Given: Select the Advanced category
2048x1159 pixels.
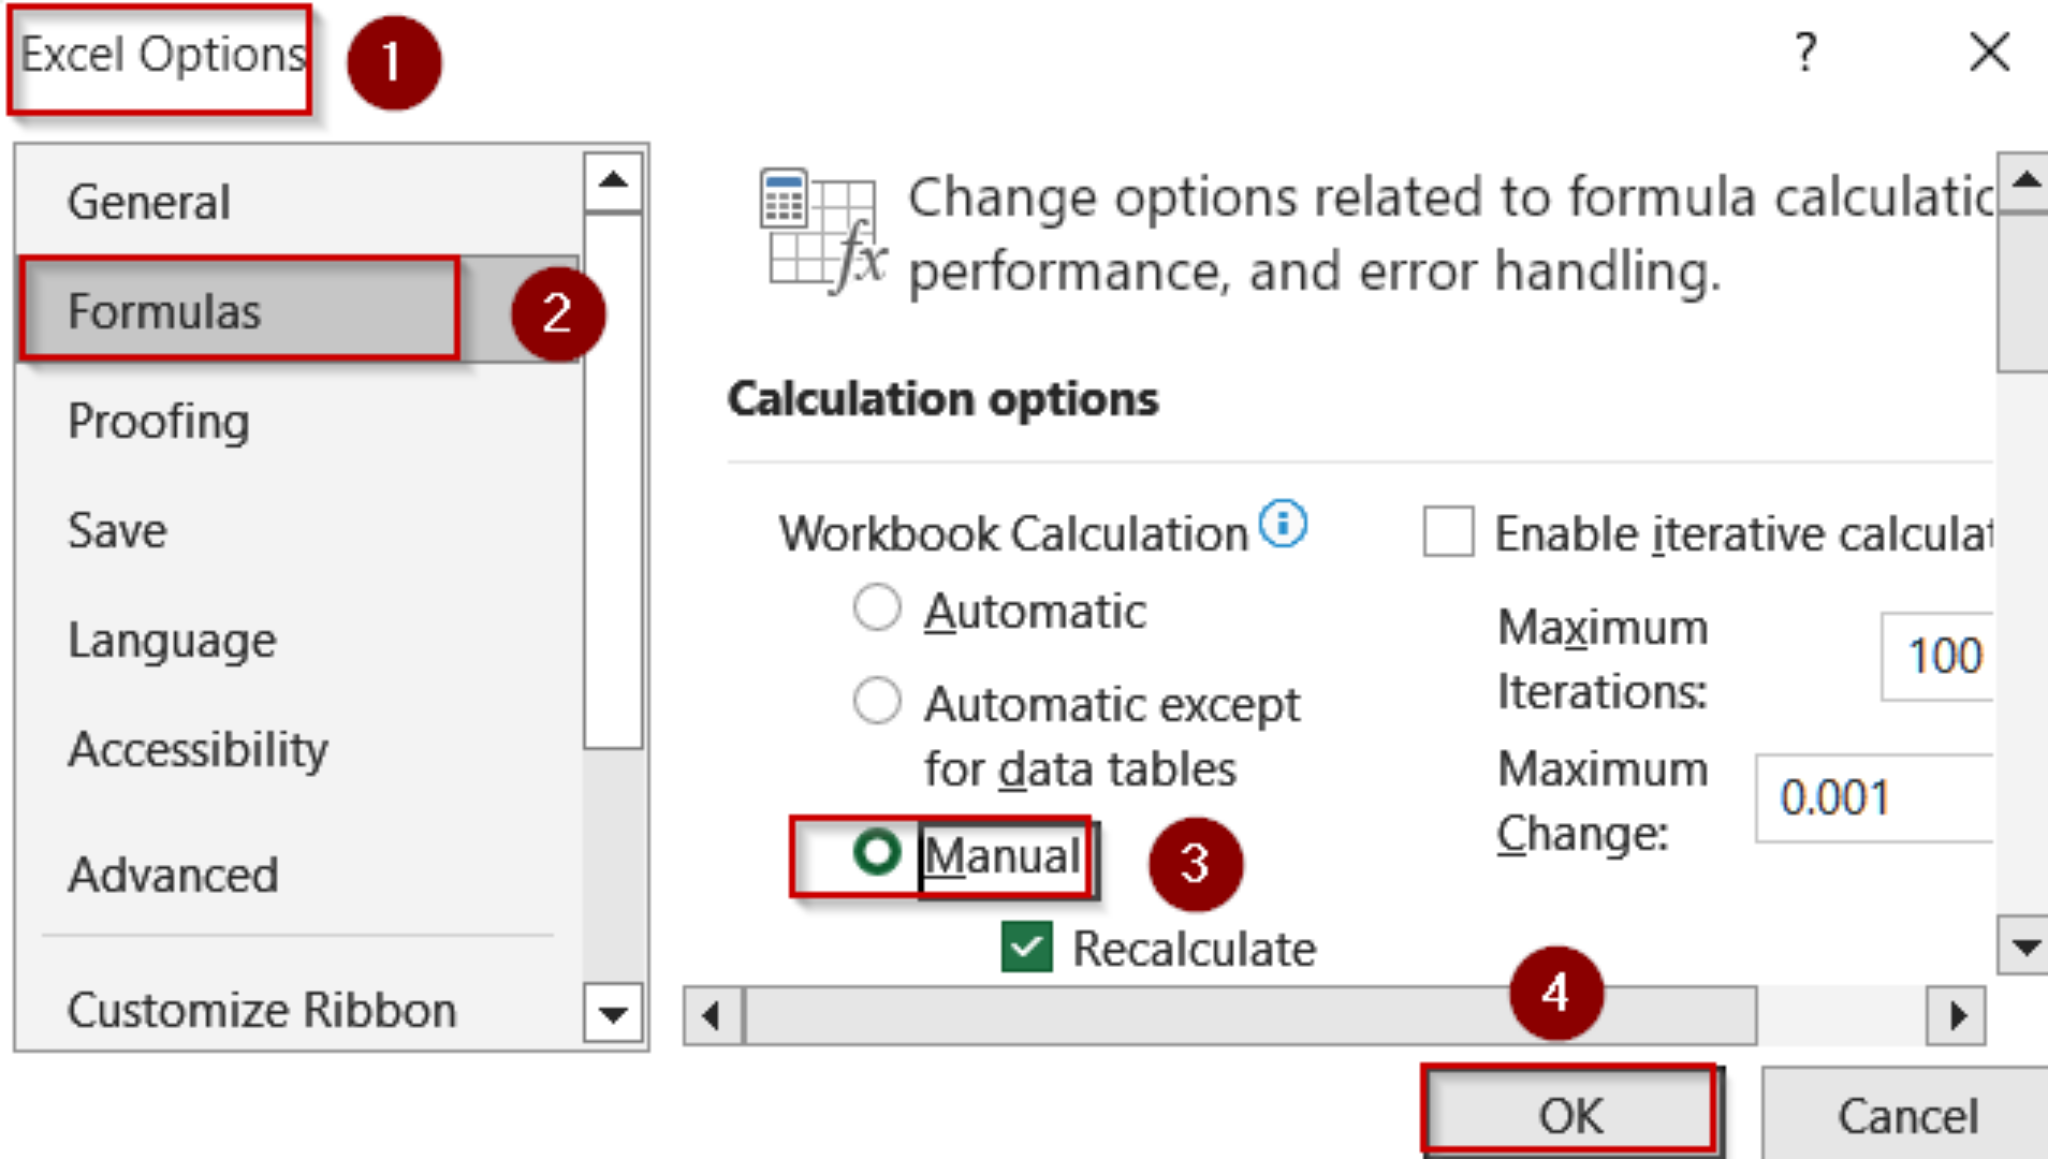Looking at the screenshot, I should pos(173,876).
